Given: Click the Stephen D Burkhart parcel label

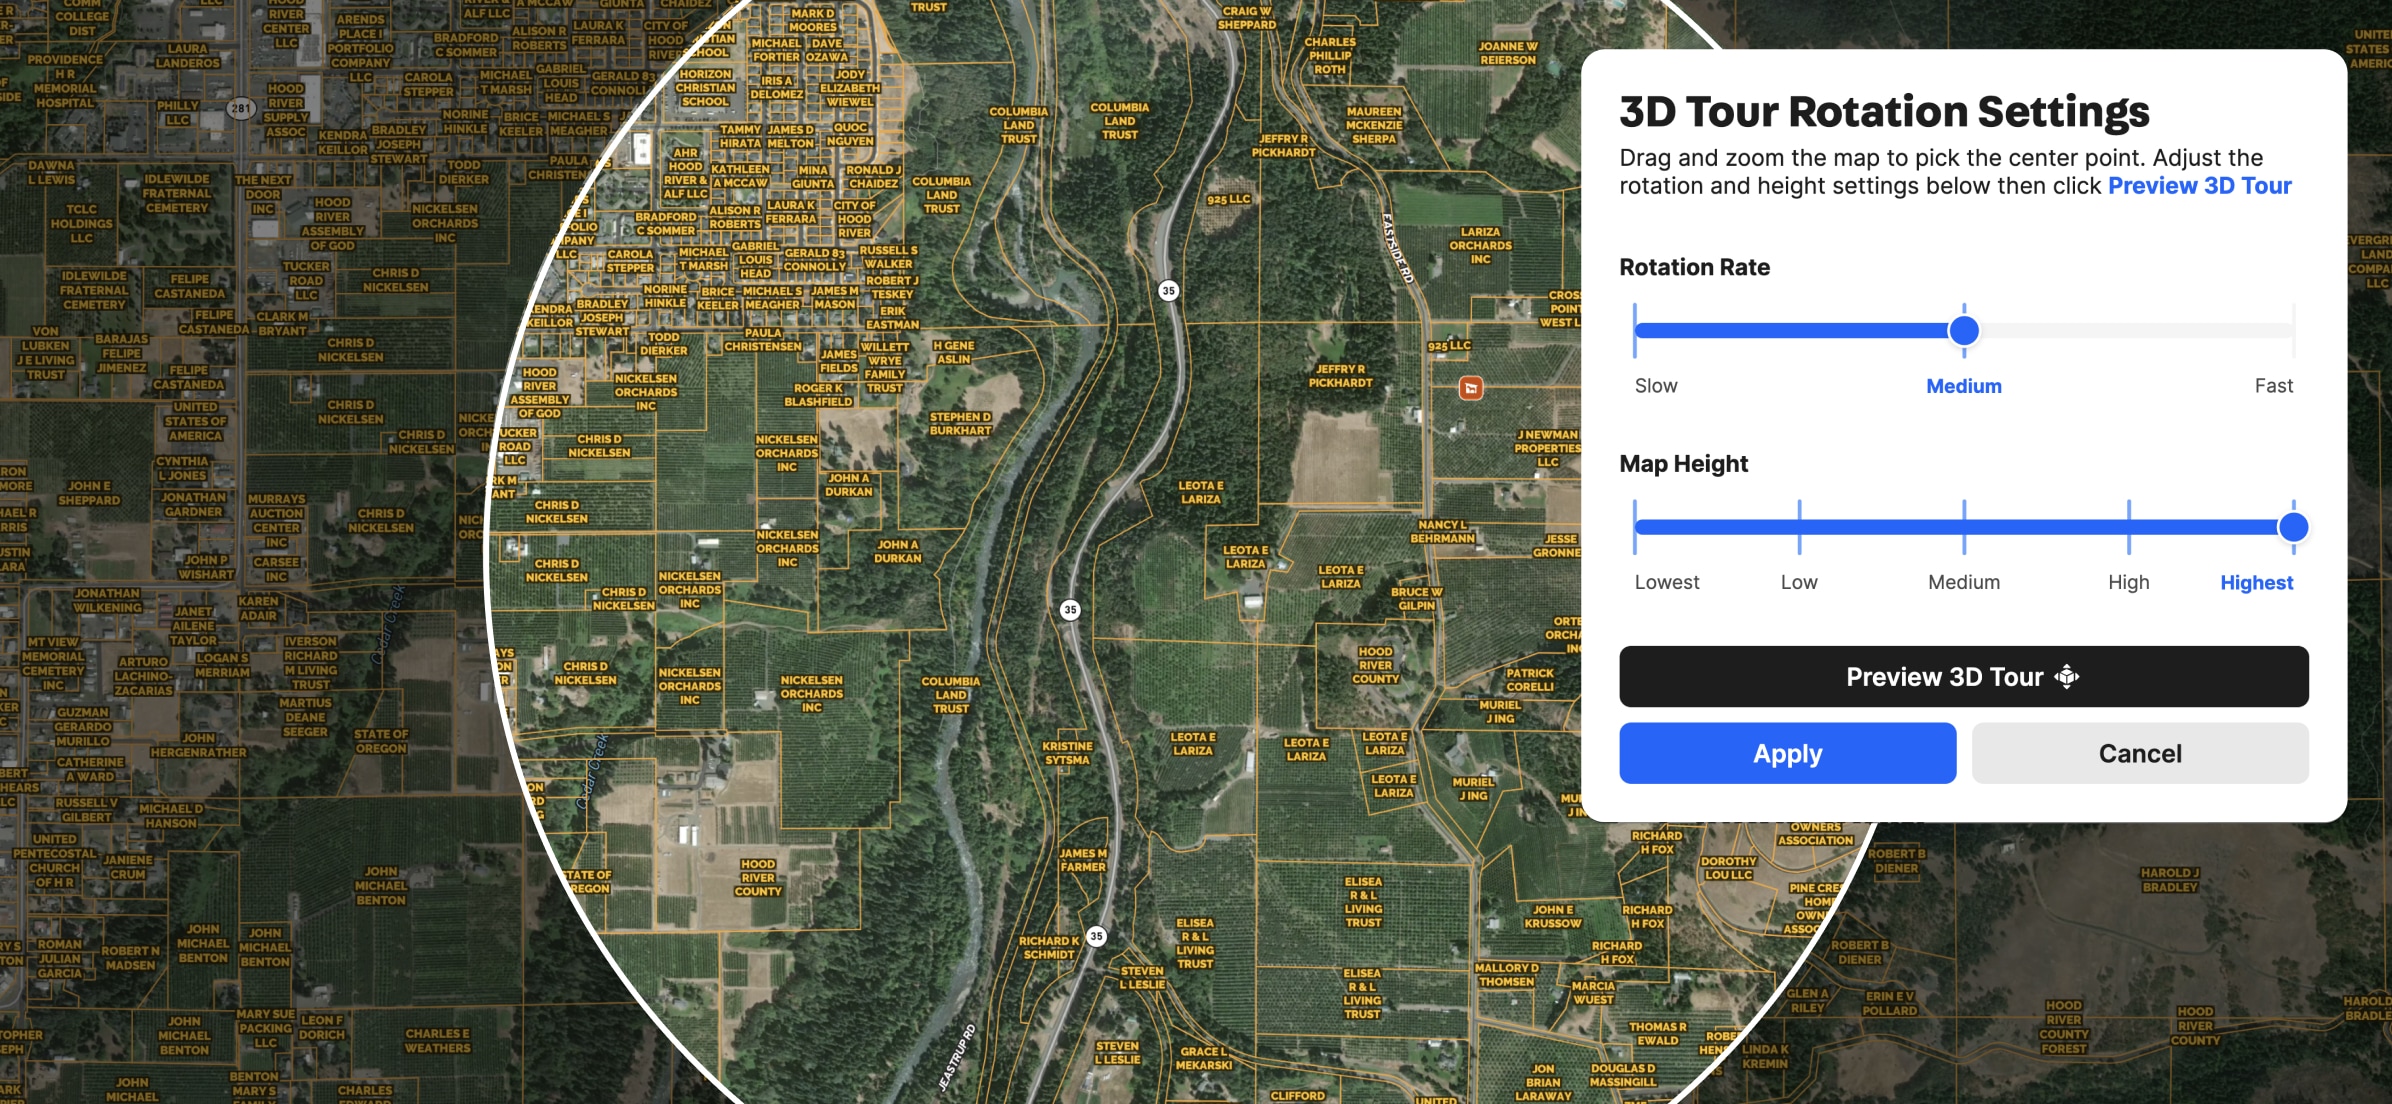Looking at the screenshot, I should tap(960, 424).
